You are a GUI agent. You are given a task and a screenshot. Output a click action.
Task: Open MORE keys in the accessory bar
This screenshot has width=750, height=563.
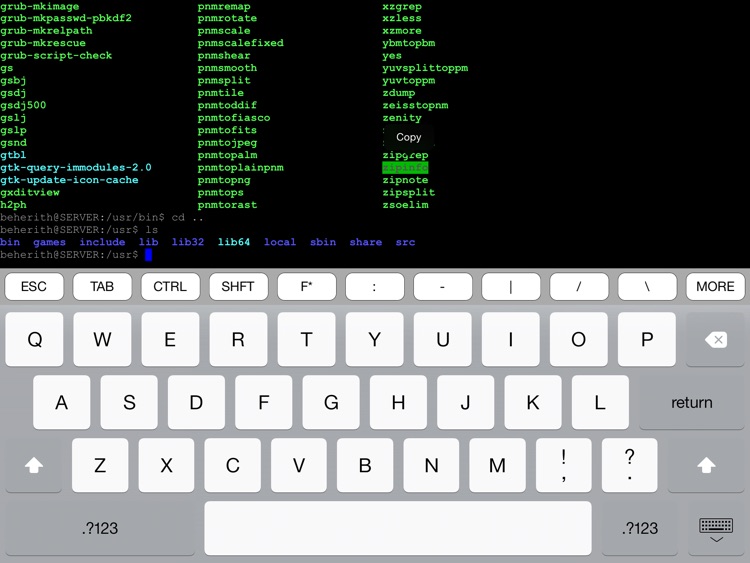click(715, 287)
